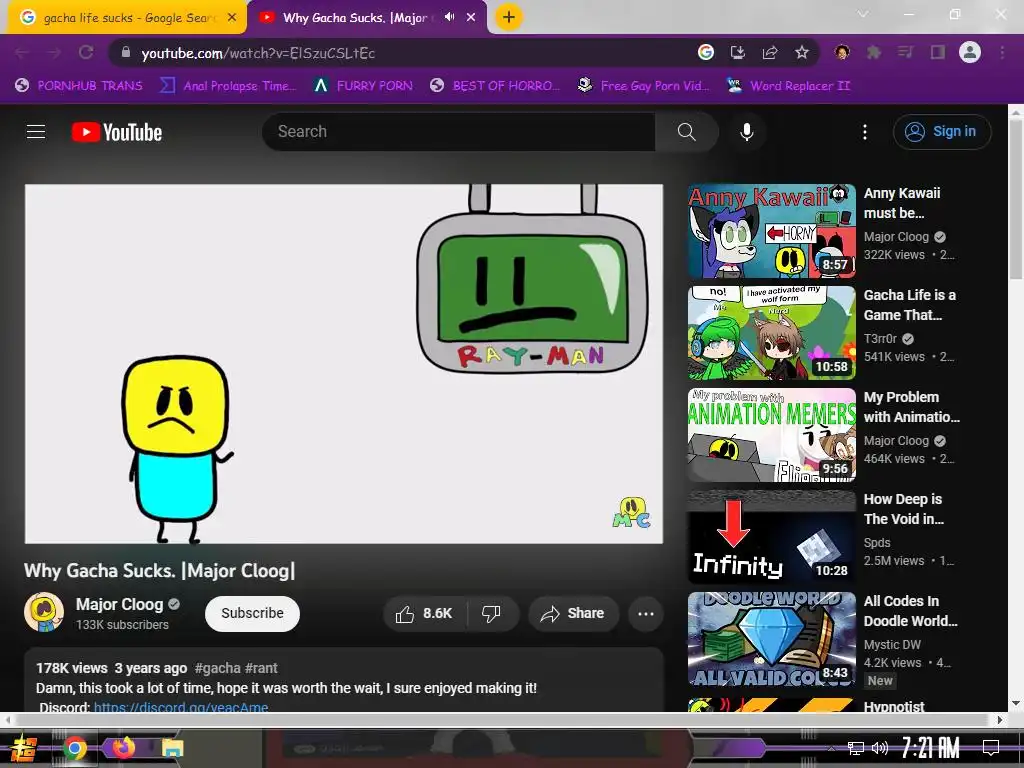Click the address bar URL

click(258, 54)
